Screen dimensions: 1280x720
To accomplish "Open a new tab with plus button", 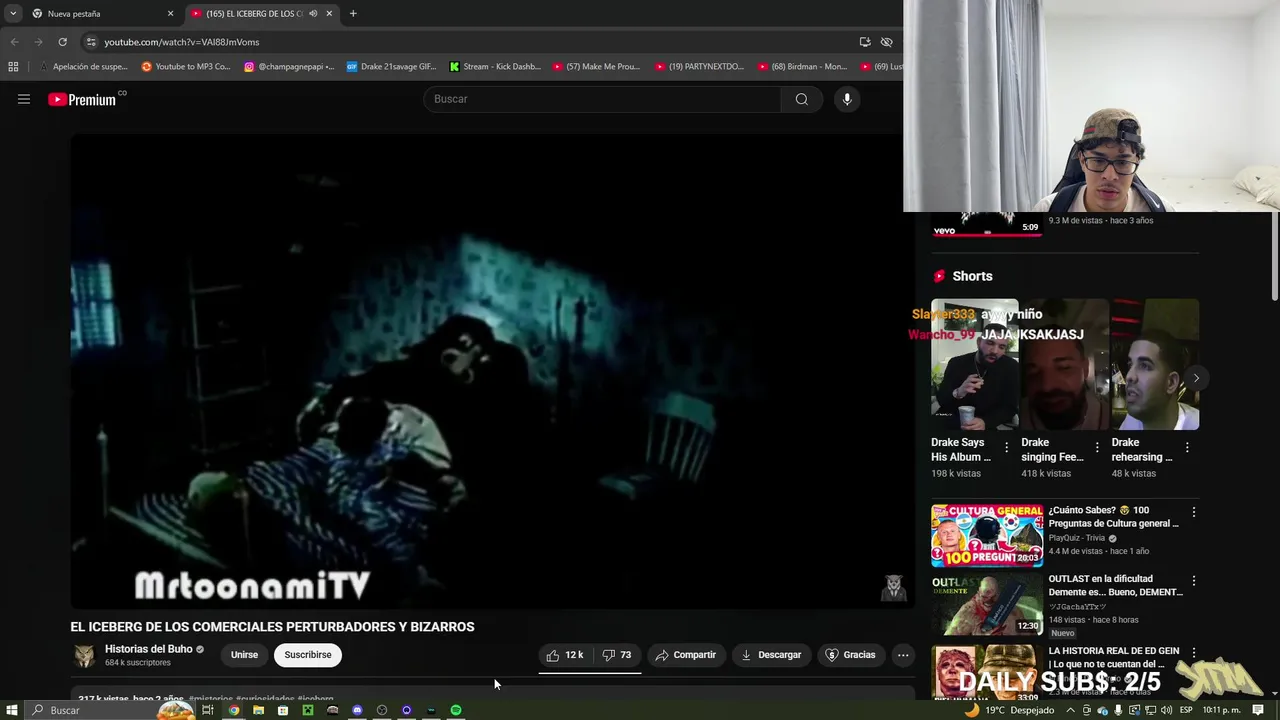I will click(x=353, y=14).
